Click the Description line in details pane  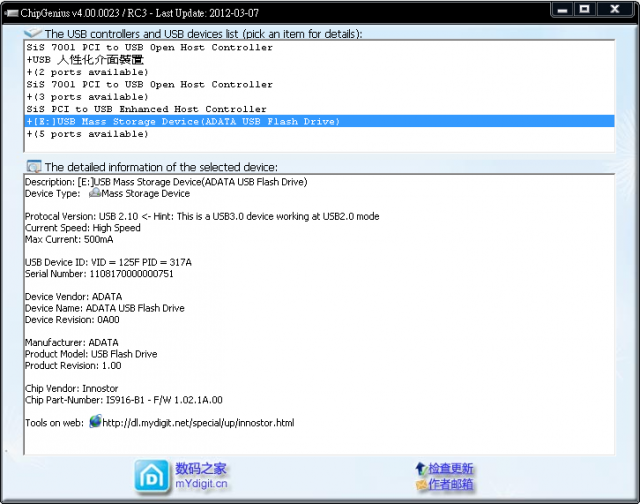pyautogui.click(x=166, y=182)
